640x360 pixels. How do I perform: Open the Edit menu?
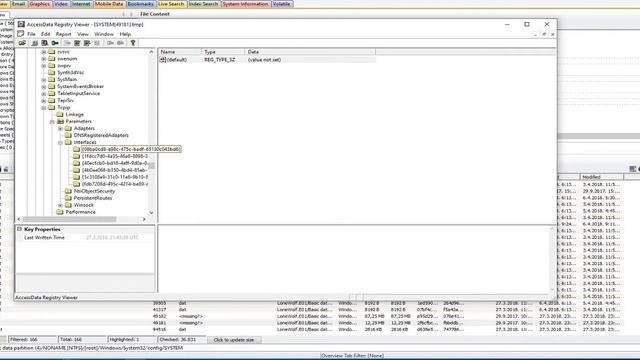45,34
